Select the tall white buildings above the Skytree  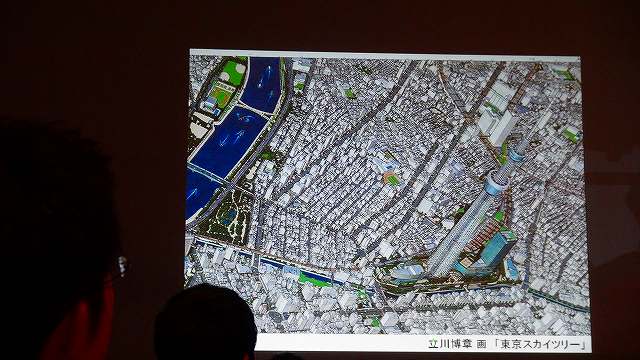496,113
